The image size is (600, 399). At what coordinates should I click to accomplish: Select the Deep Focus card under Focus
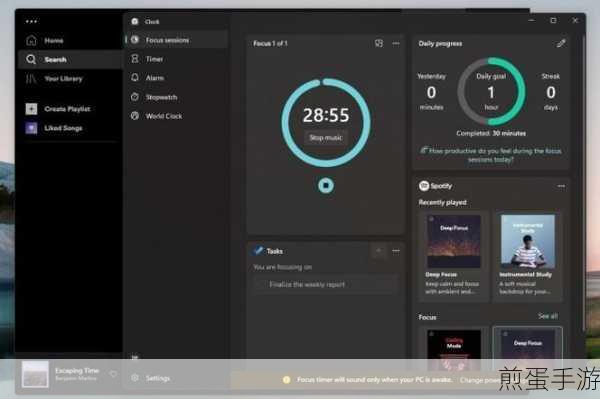(x=528, y=349)
